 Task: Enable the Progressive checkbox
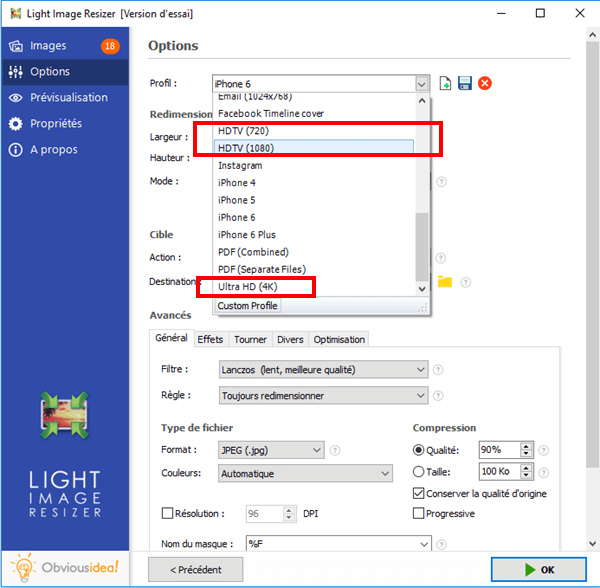click(x=419, y=513)
